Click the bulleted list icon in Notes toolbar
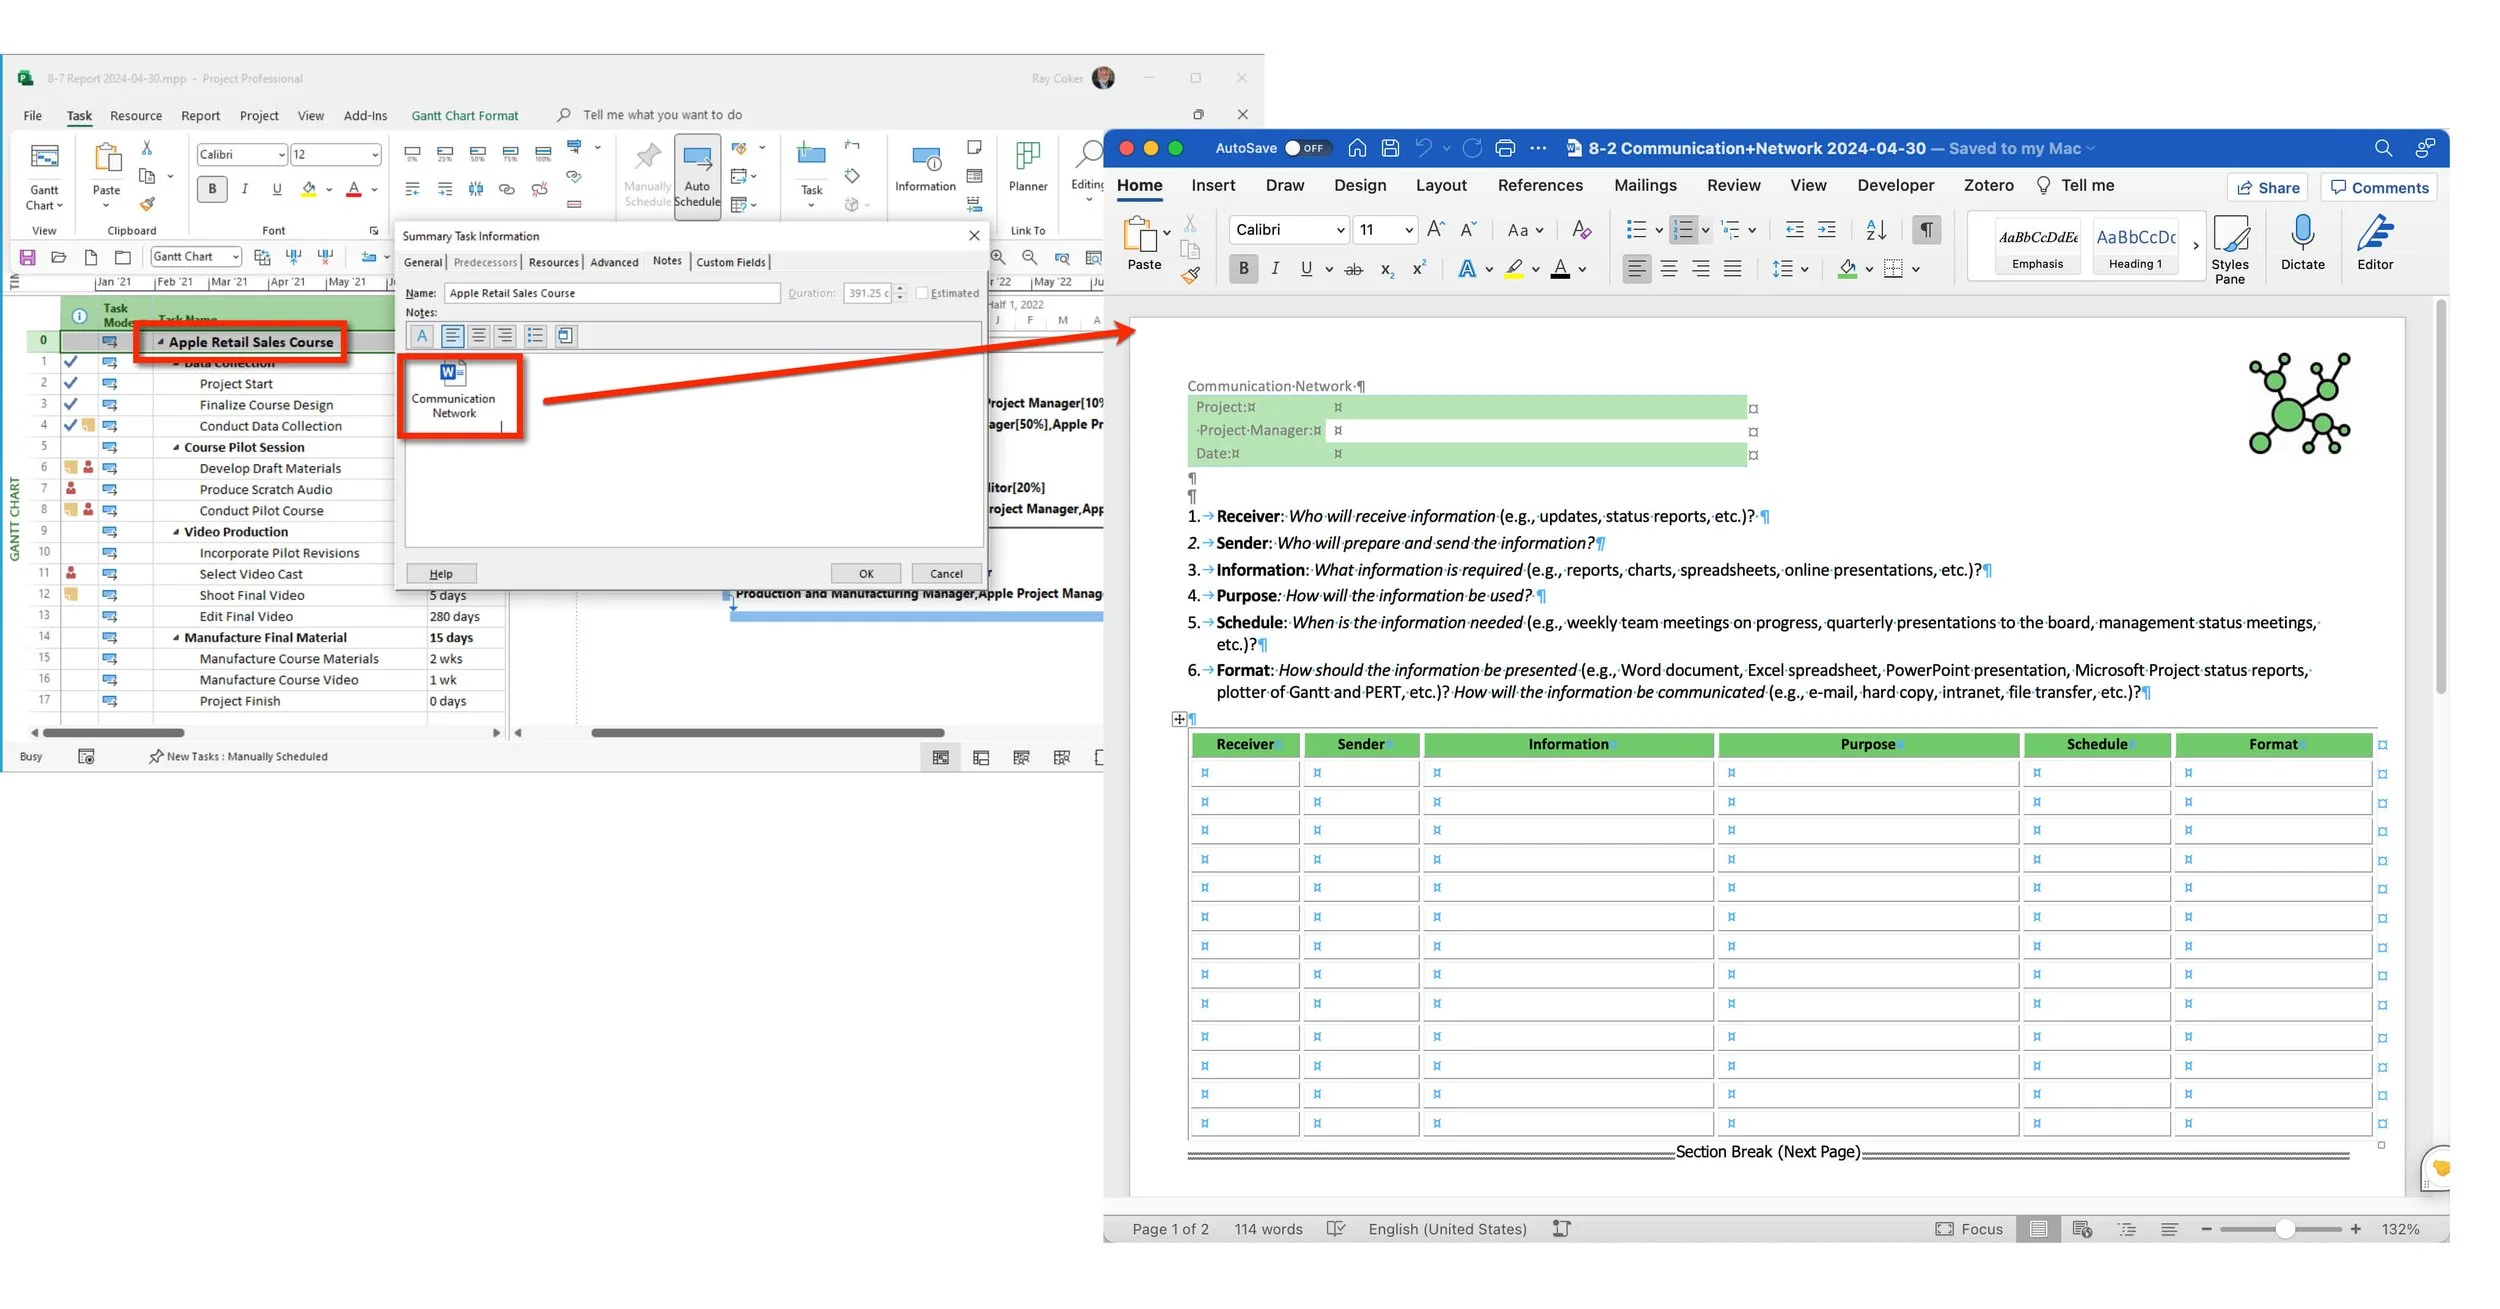 click(x=535, y=336)
